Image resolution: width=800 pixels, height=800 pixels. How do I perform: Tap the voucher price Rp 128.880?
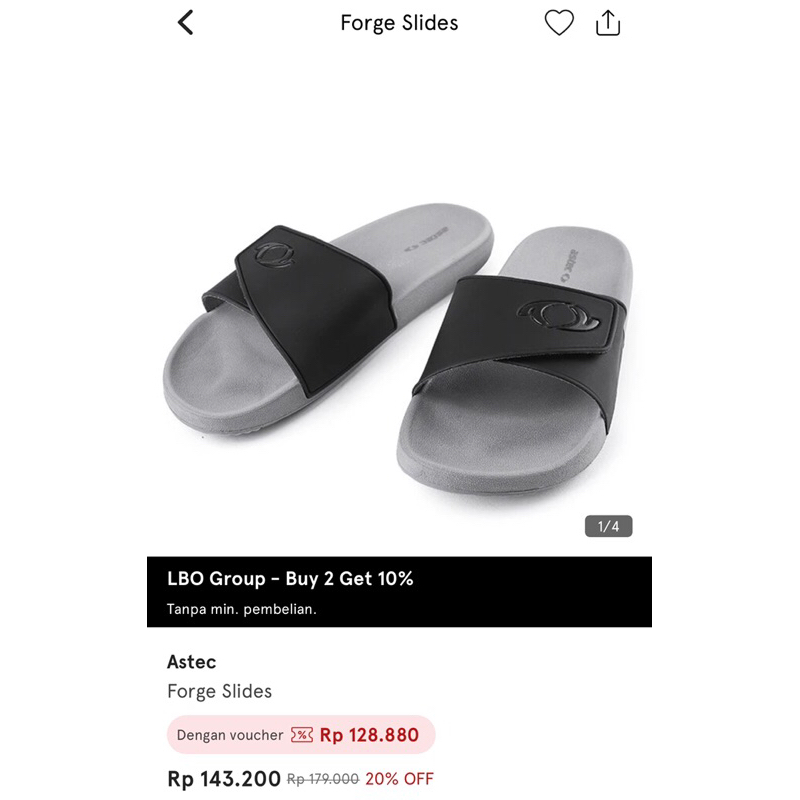pos(369,735)
